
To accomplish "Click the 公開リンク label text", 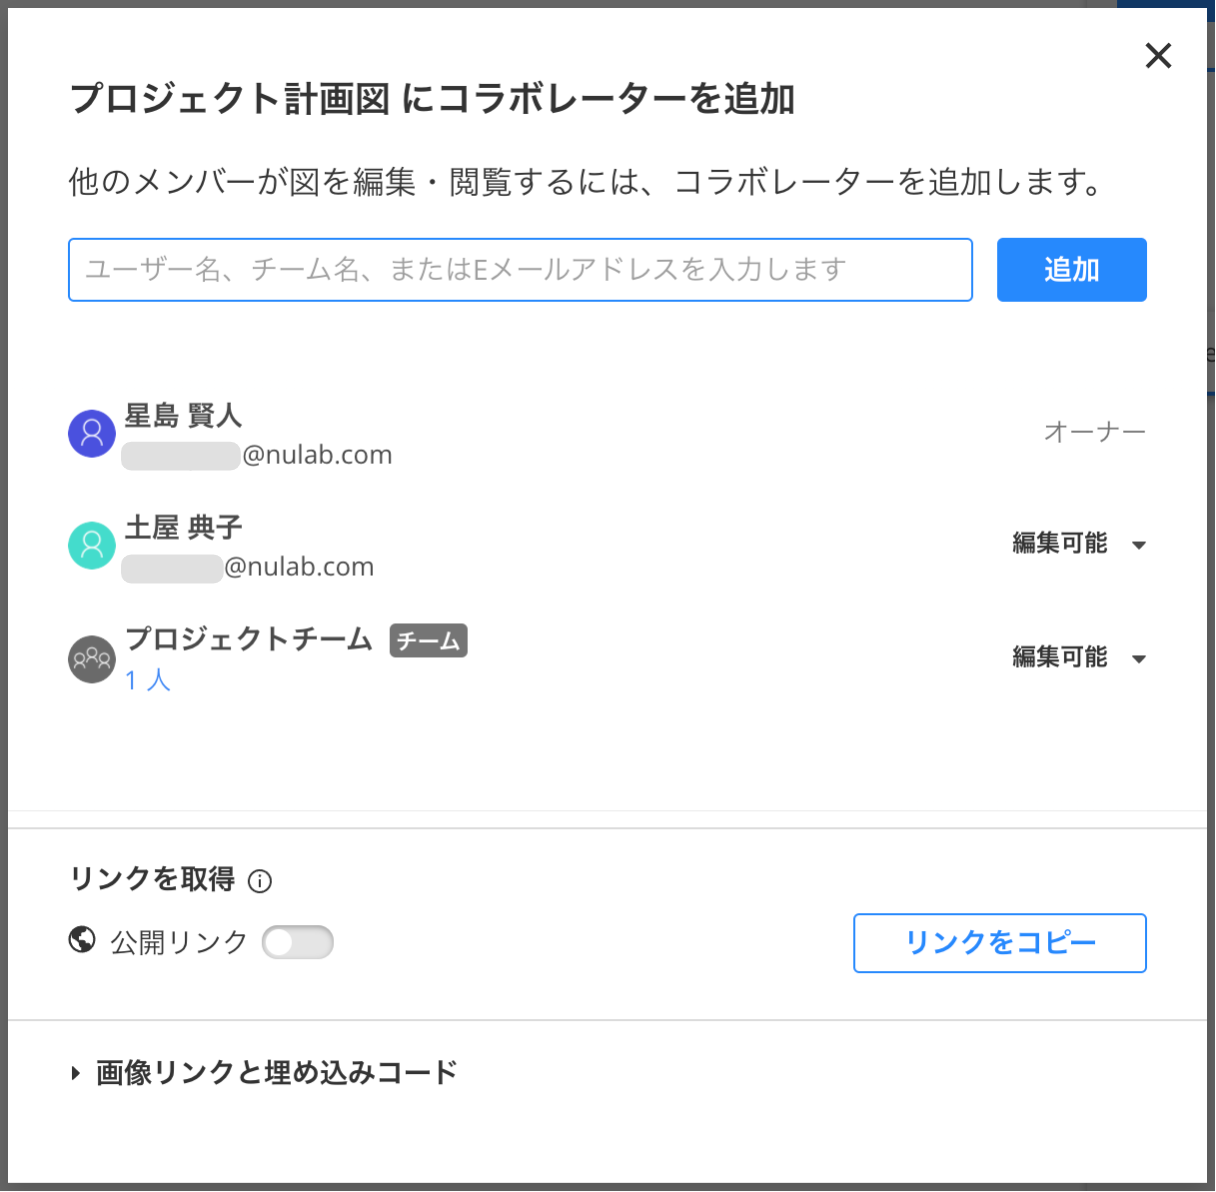I will coord(179,942).
